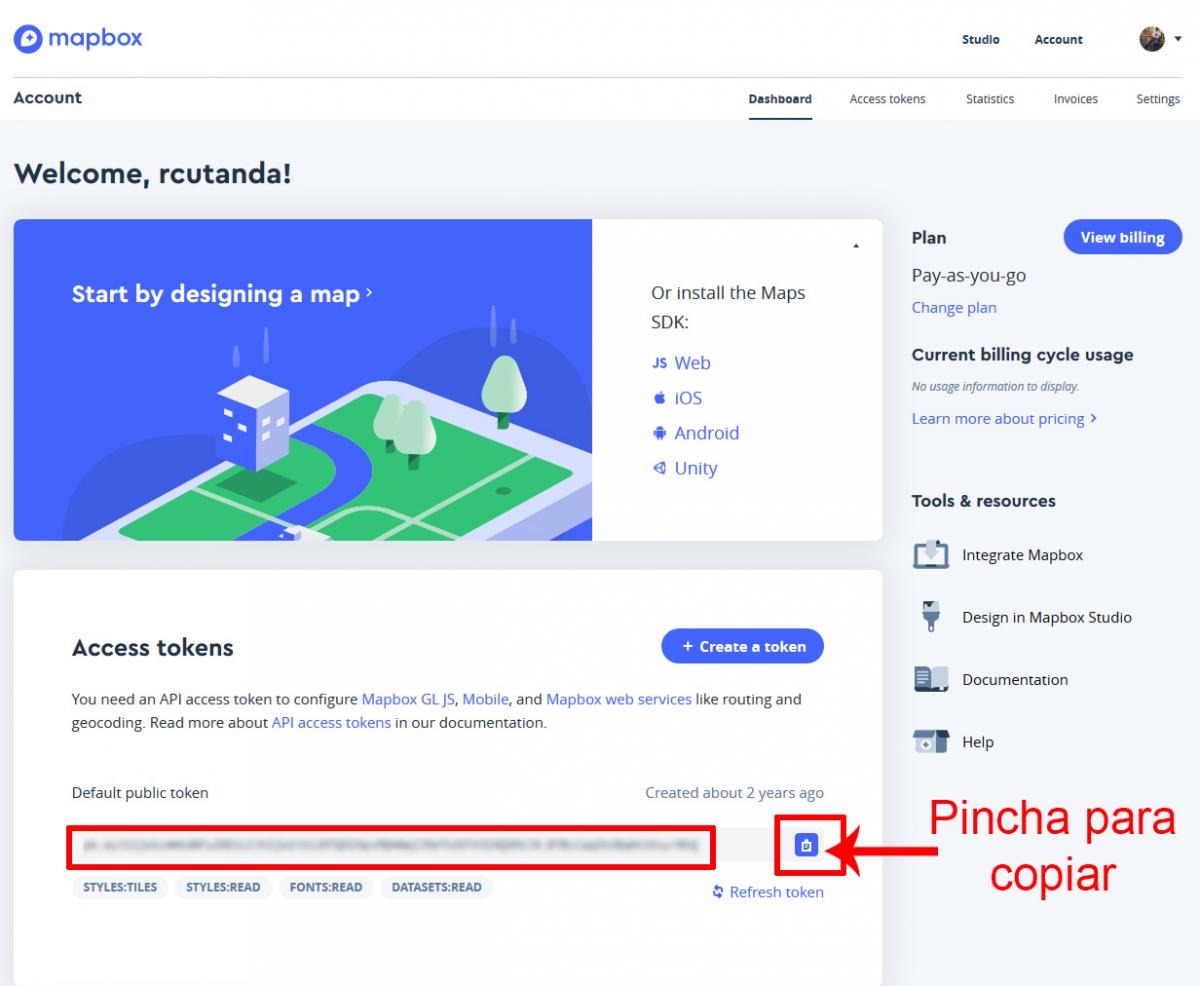Click the Android robot icon

pyautogui.click(x=659, y=433)
